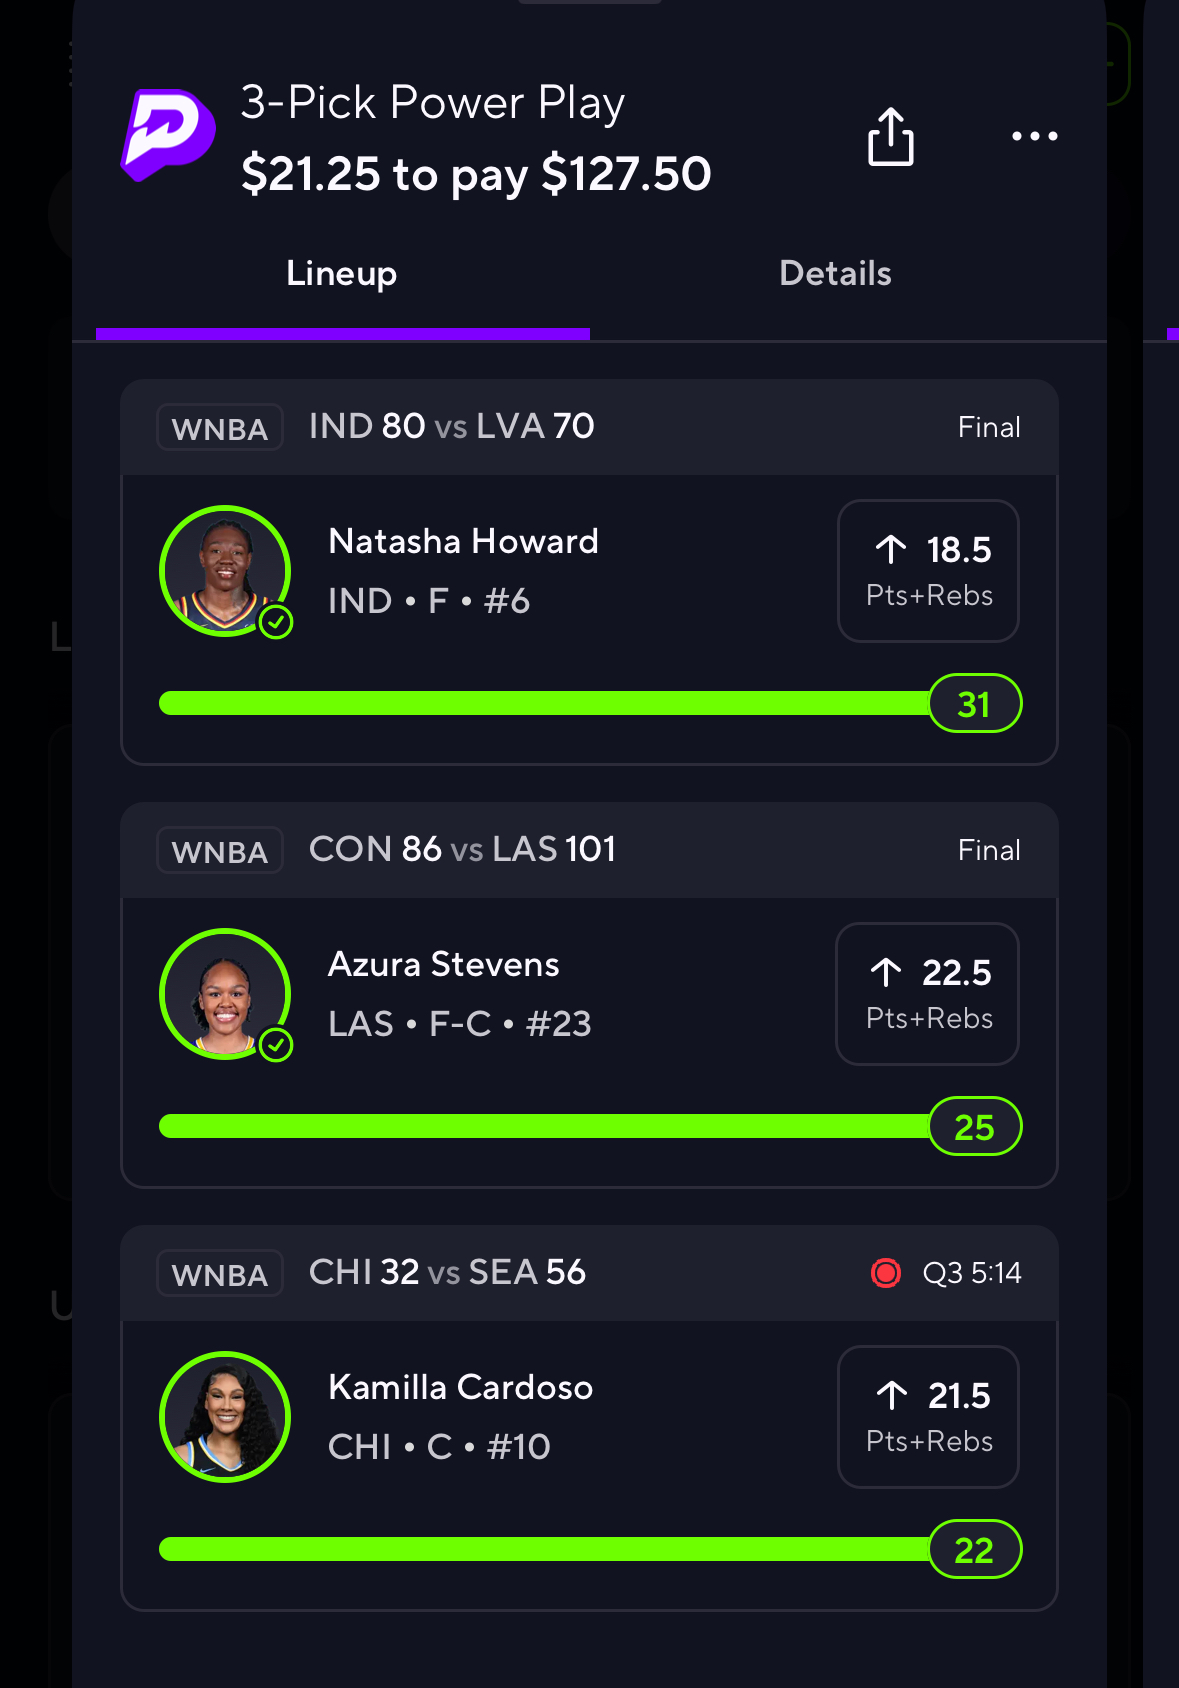Tap Natasha Howard's green checkmark badge

[x=276, y=622]
